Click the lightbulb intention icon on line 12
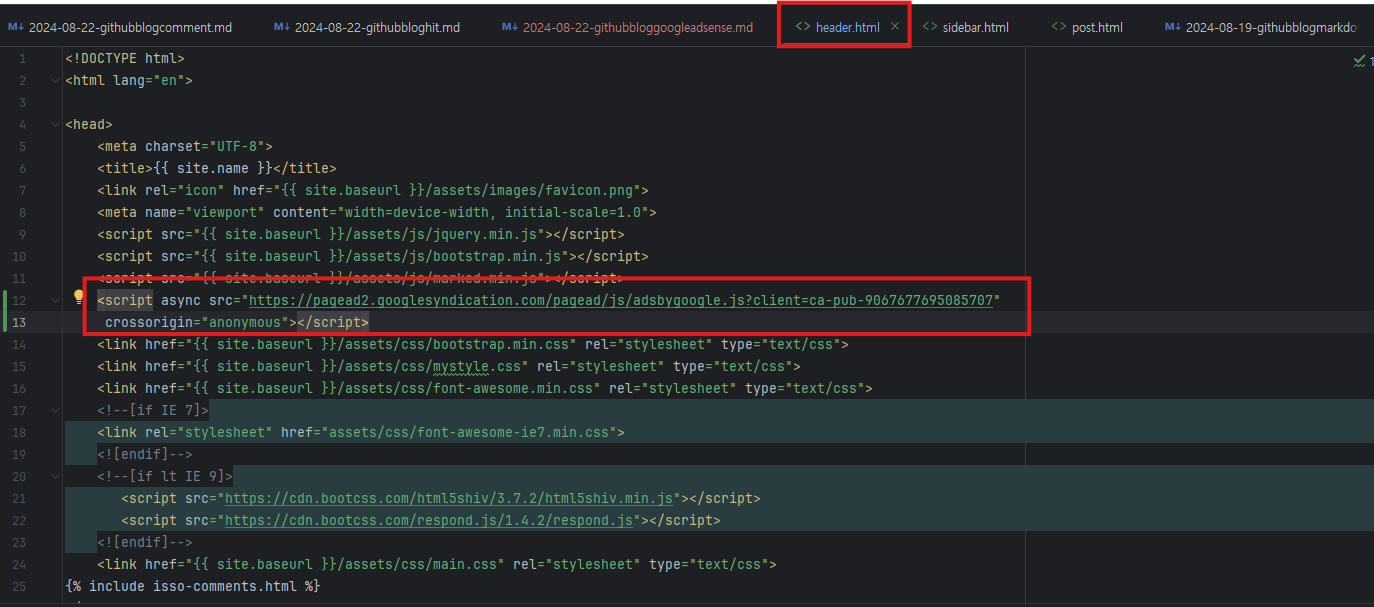The height and width of the screenshot is (607, 1374). coord(79,297)
